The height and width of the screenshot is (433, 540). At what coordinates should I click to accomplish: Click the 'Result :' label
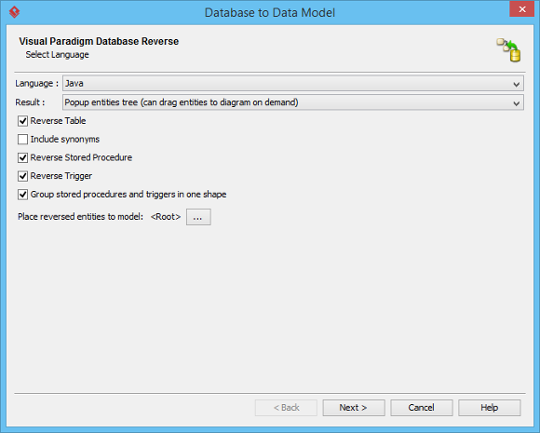coord(30,102)
